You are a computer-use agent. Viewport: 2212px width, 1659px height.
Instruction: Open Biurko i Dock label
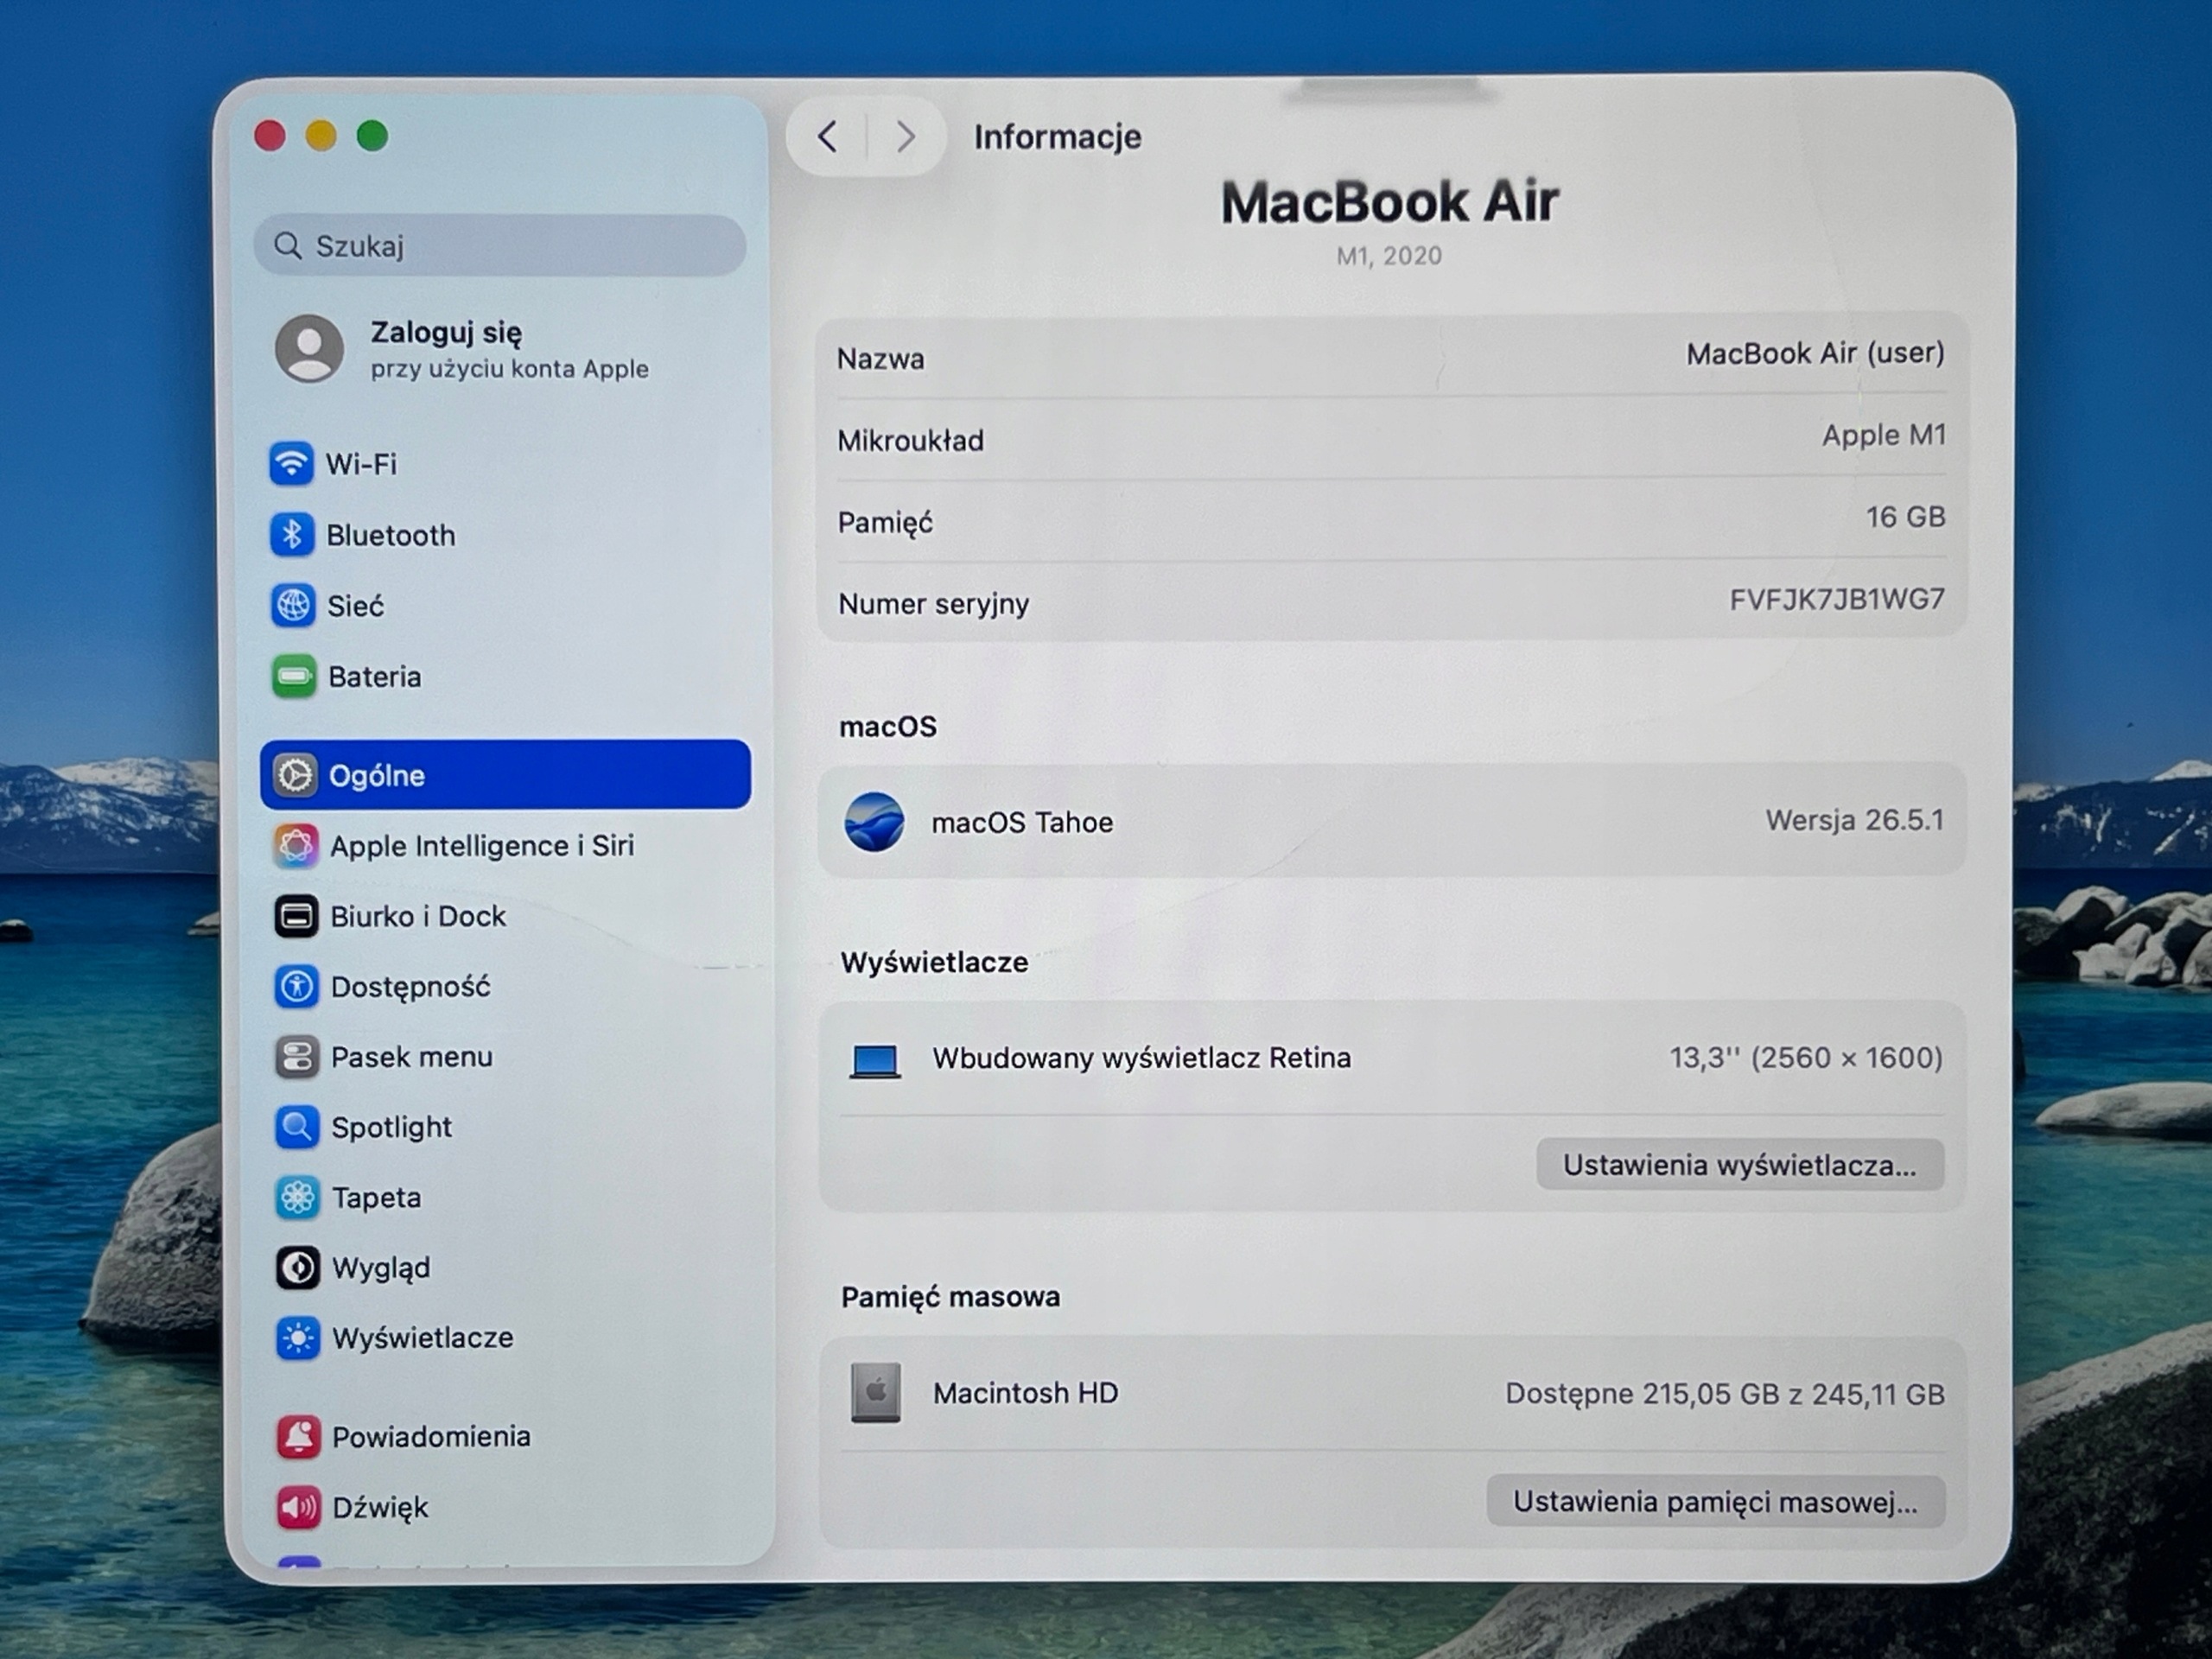point(418,916)
